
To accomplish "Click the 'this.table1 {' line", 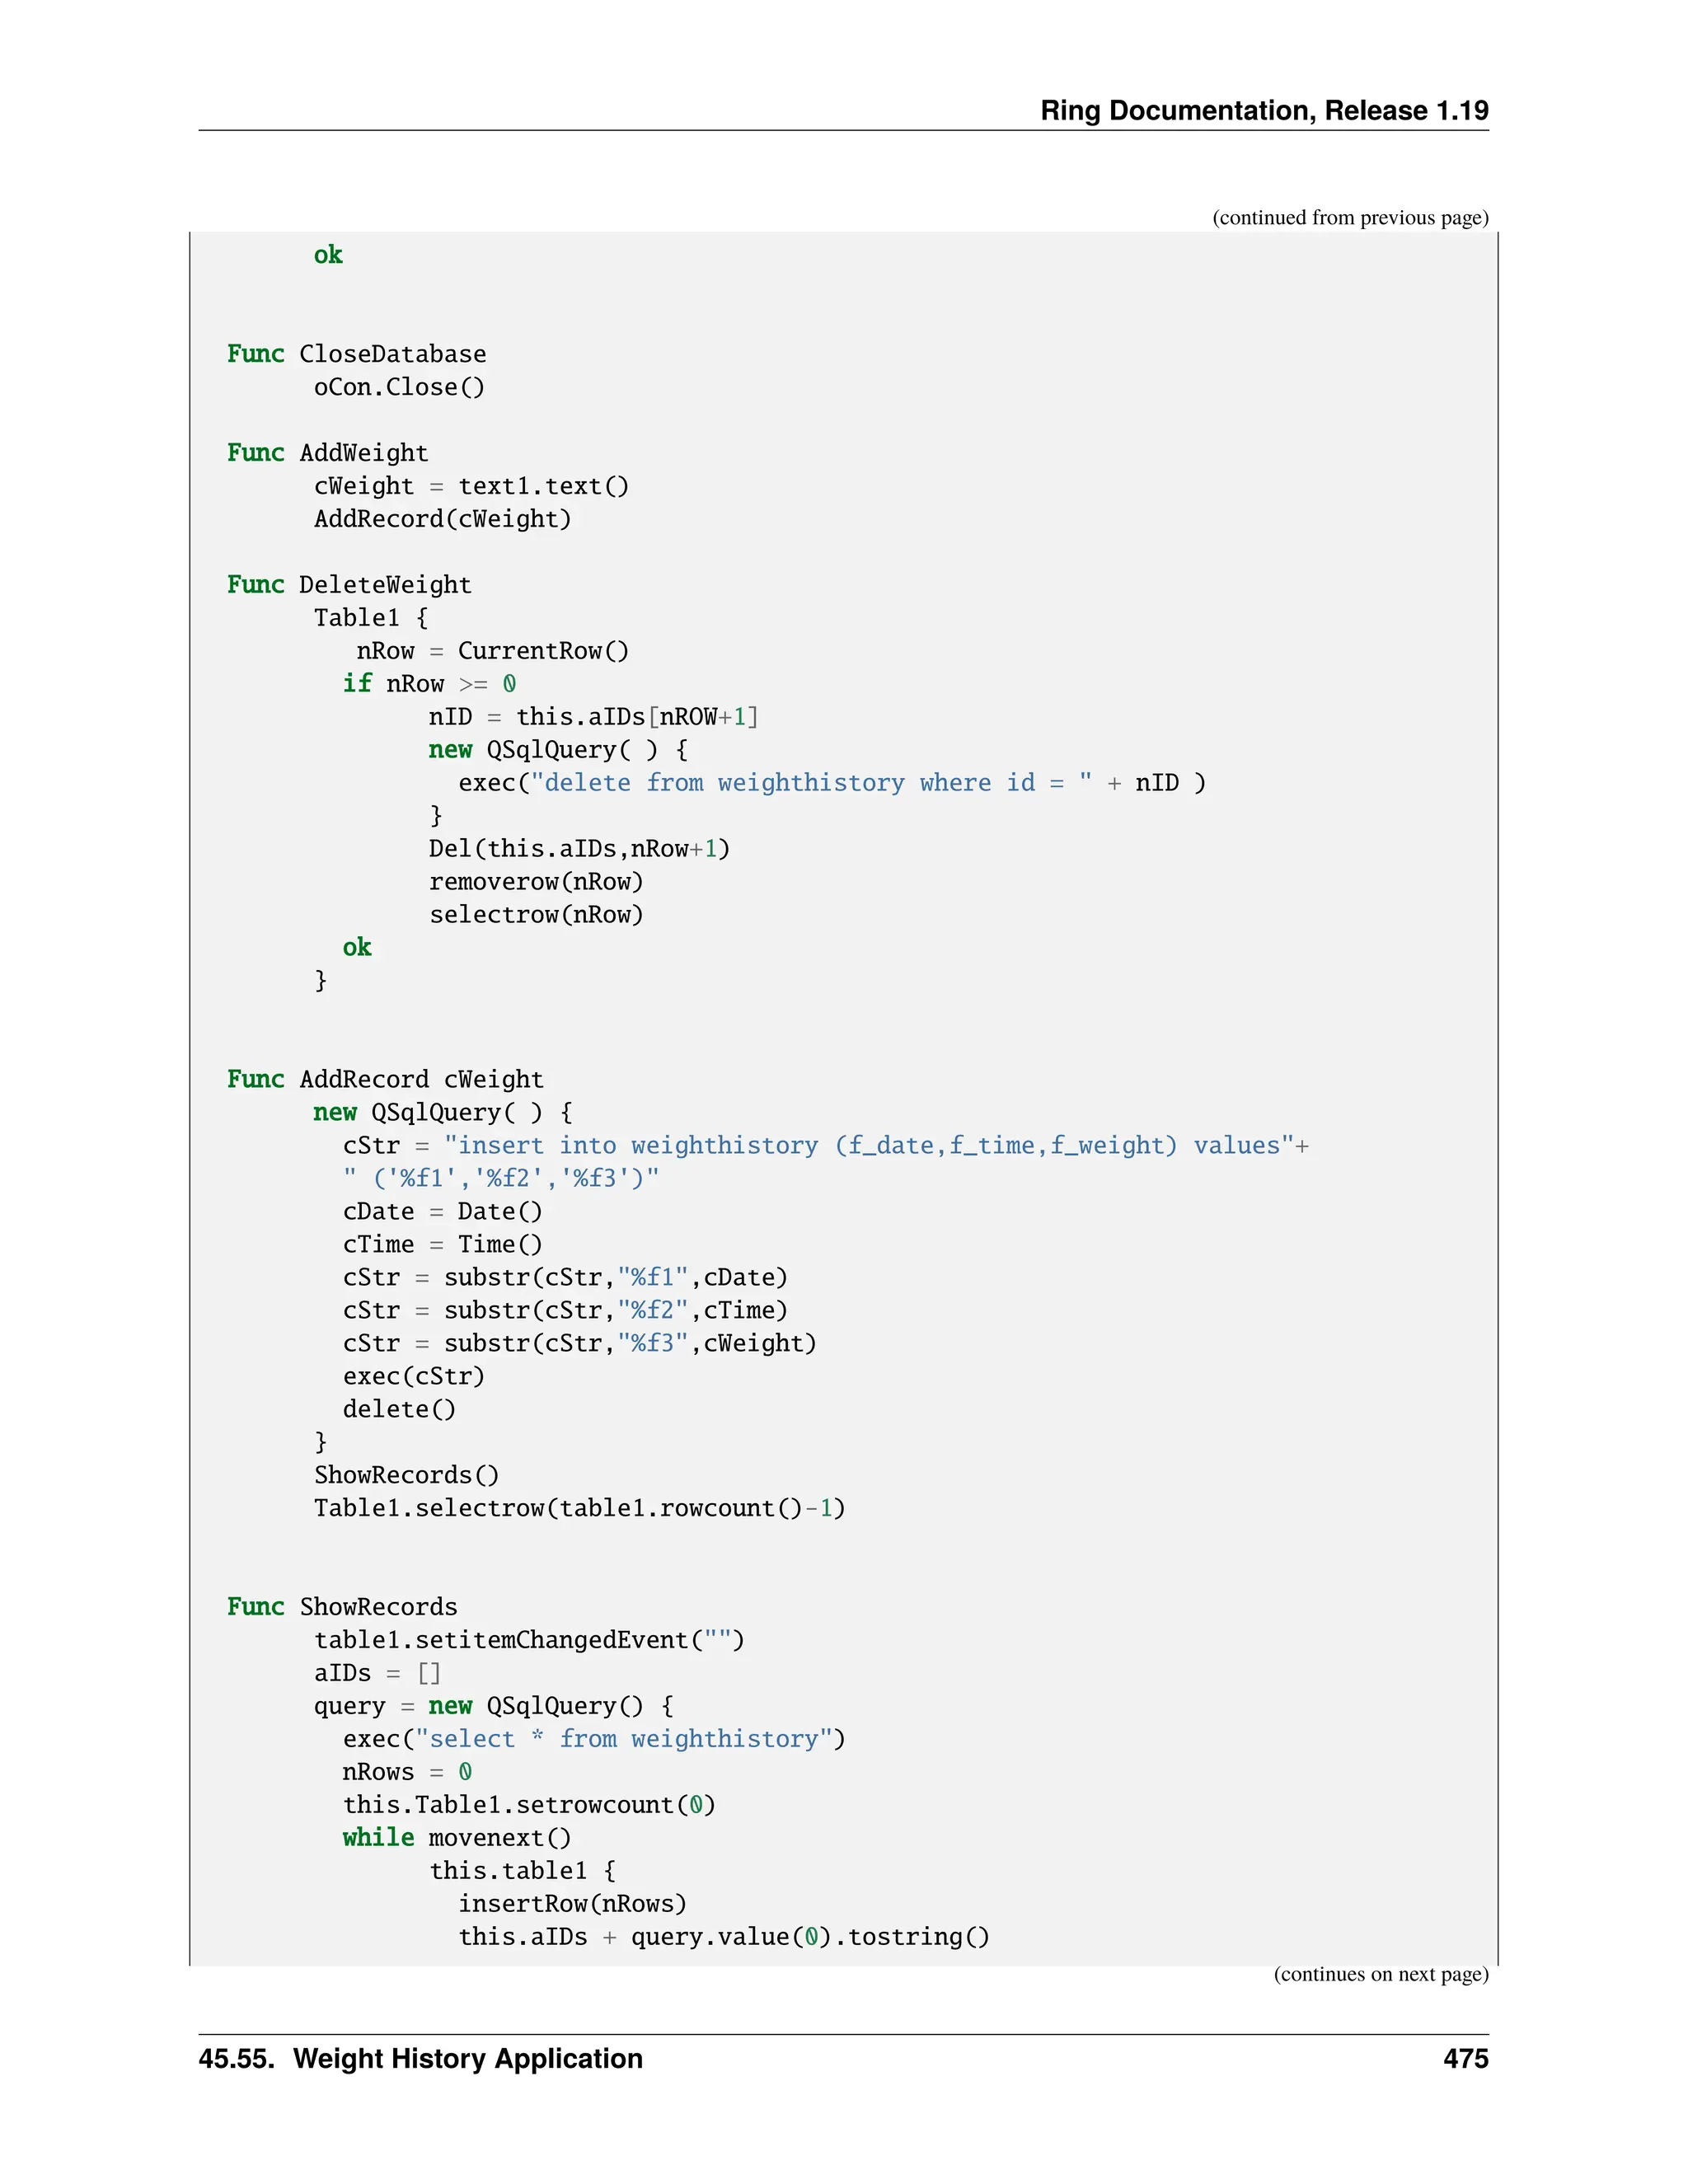I will pos(523,1872).
